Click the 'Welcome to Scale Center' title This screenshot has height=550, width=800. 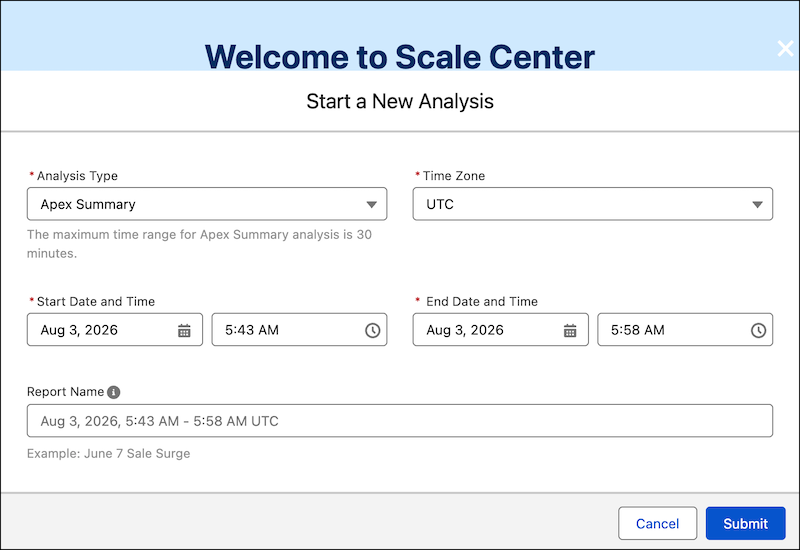coord(399,57)
